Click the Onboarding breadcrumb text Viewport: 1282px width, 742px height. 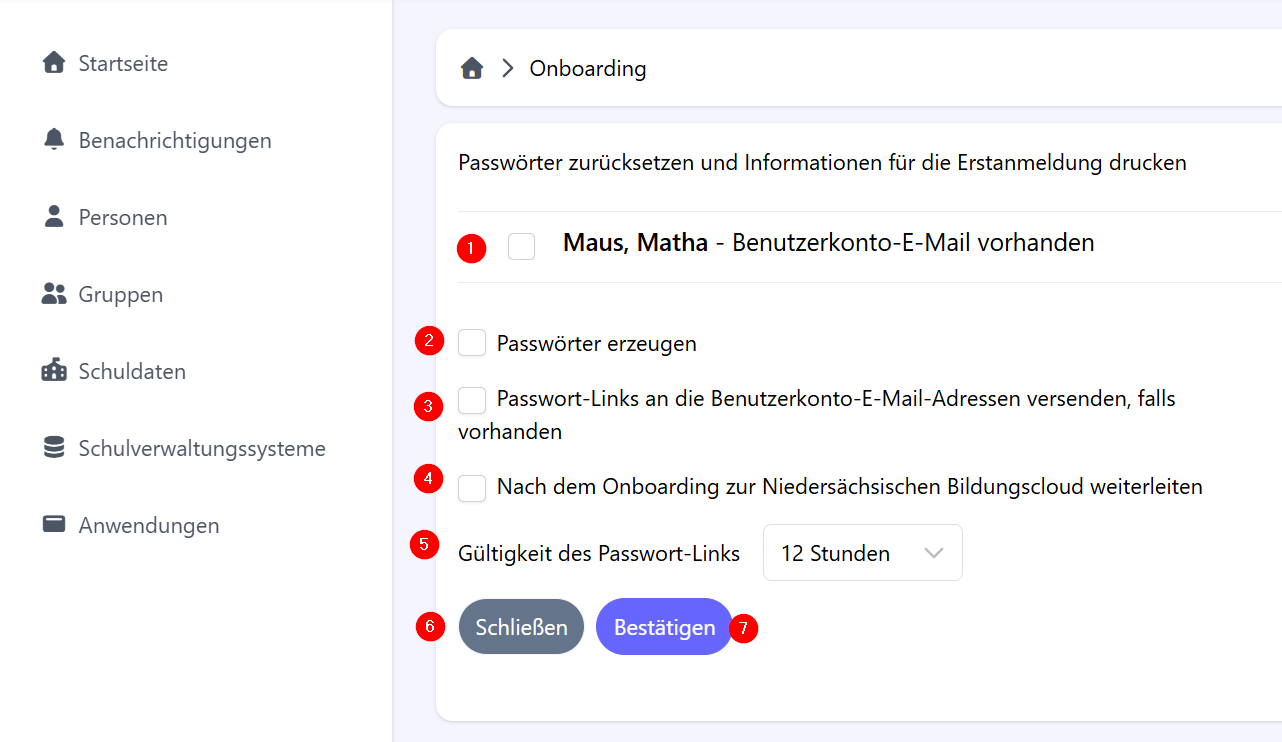[x=588, y=68]
